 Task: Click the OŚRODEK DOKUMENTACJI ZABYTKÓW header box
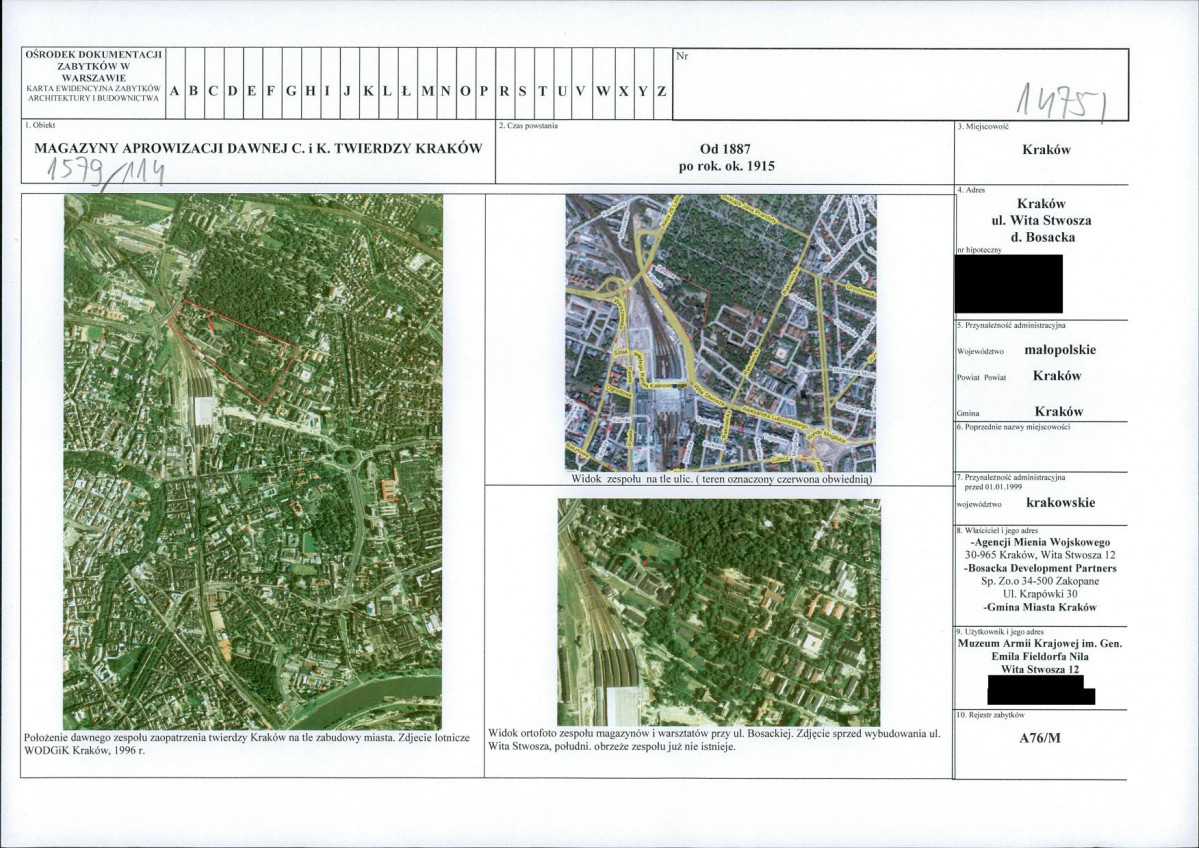coord(93,76)
